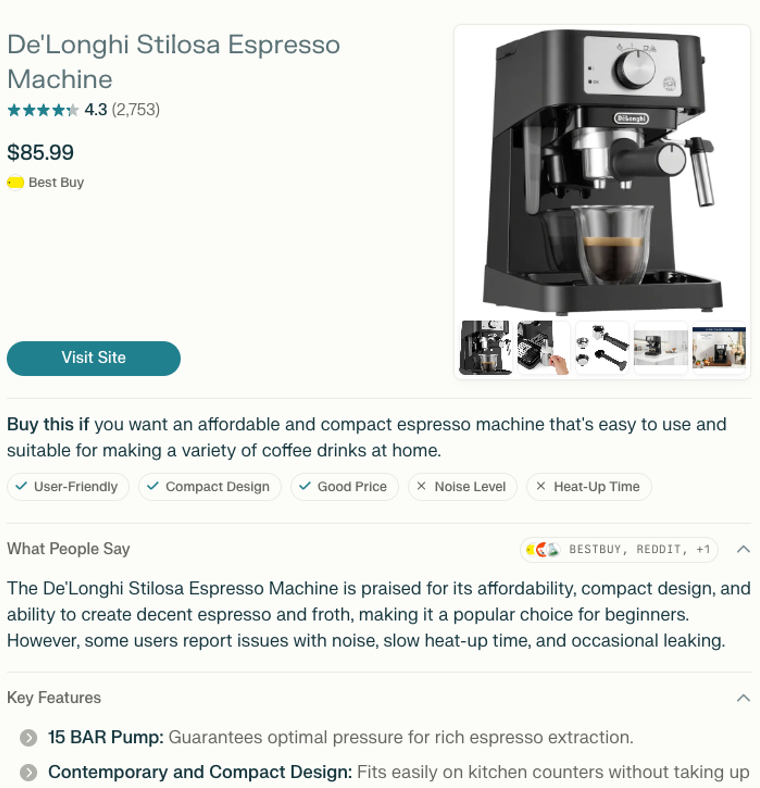Viewport: 760px width, 788px height.
Task: Select the Compact Design tag
Action: coord(210,486)
